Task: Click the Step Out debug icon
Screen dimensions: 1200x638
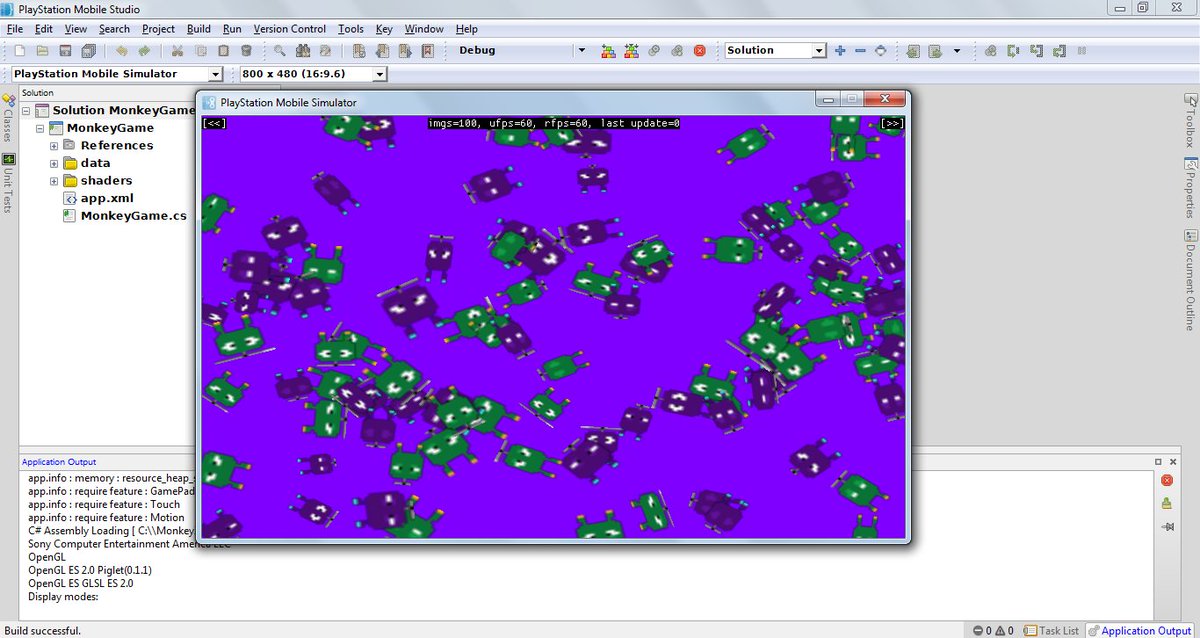Action: click(x=1059, y=51)
